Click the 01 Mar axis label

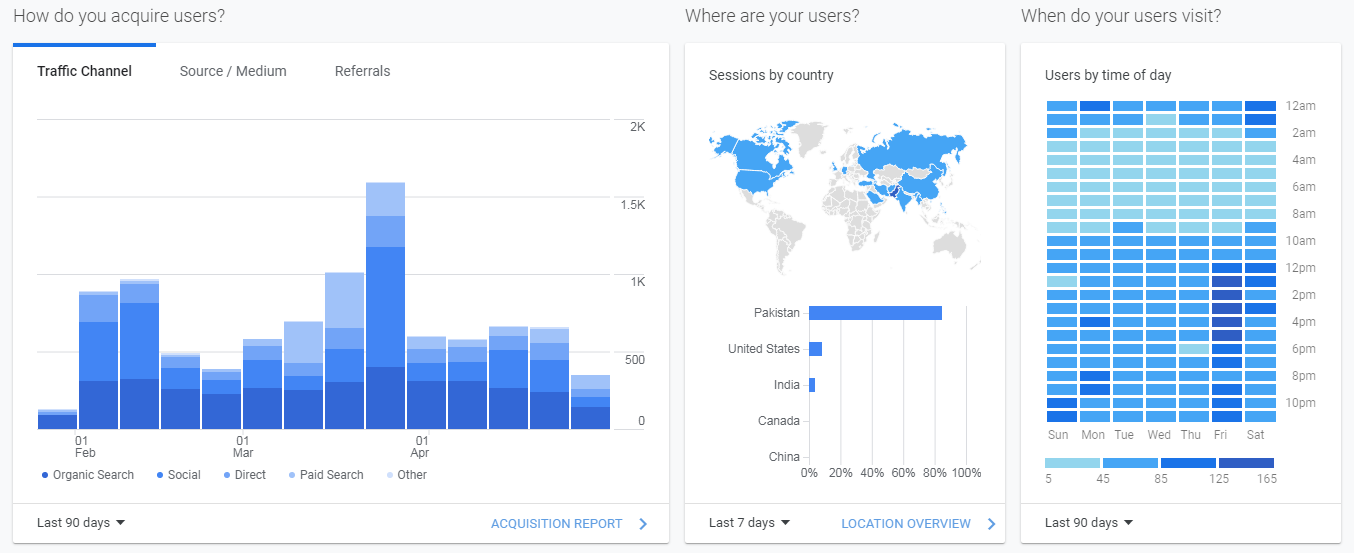click(x=243, y=446)
